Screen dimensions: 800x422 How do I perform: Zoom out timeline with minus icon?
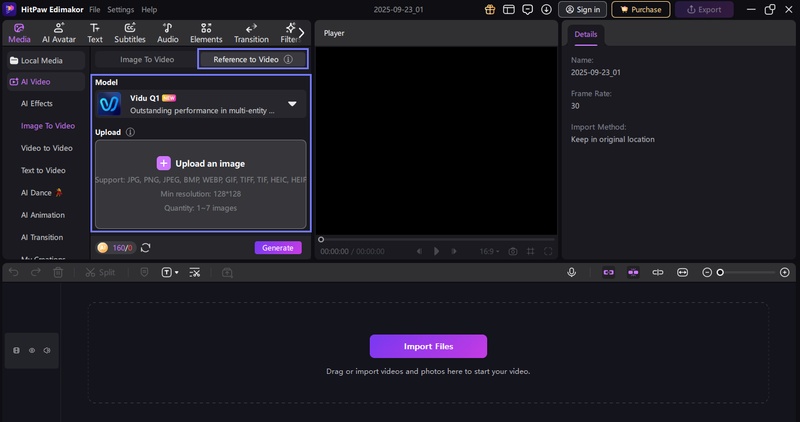click(707, 272)
